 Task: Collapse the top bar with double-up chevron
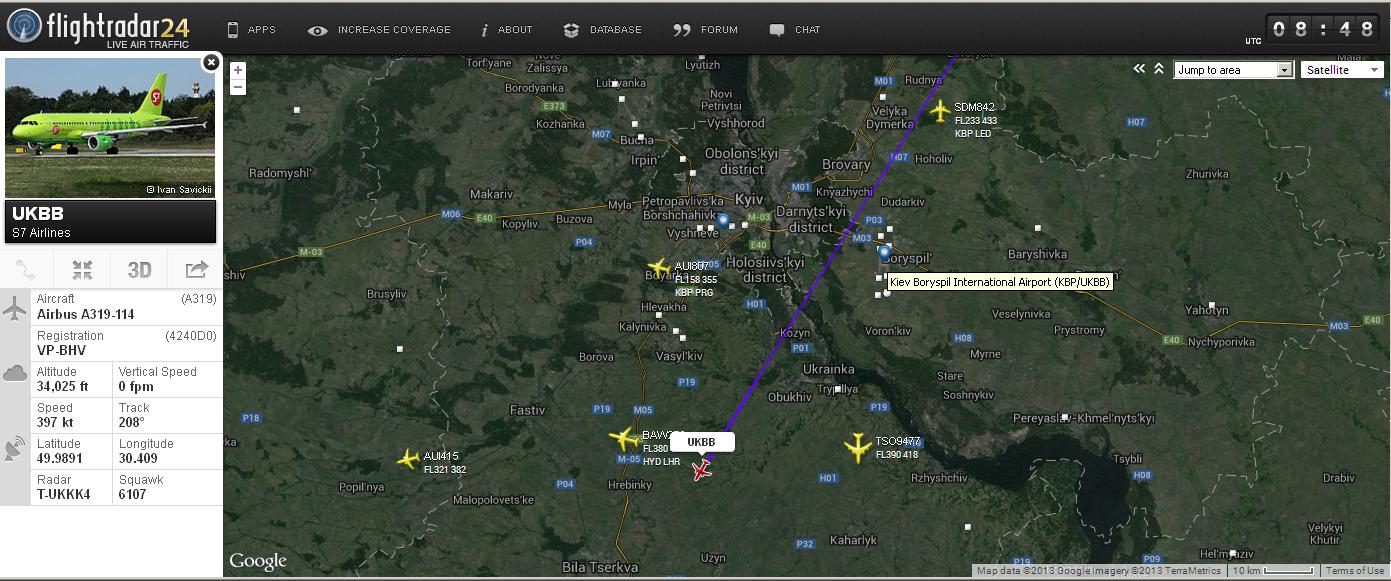[1159, 69]
